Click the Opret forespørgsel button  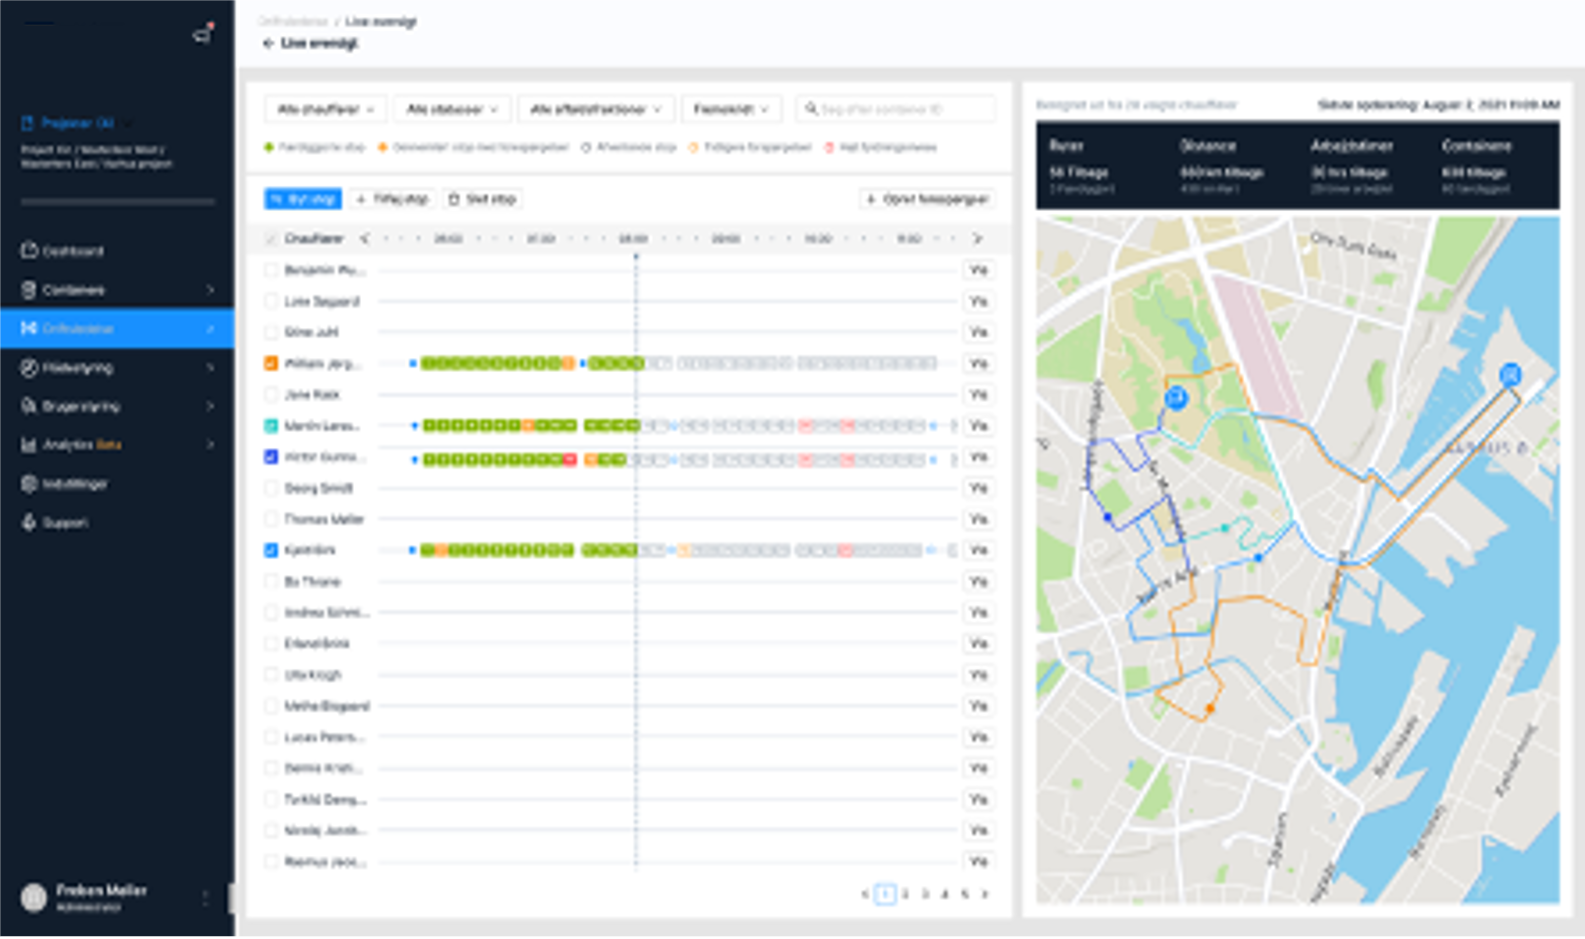click(x=928, y=199)
